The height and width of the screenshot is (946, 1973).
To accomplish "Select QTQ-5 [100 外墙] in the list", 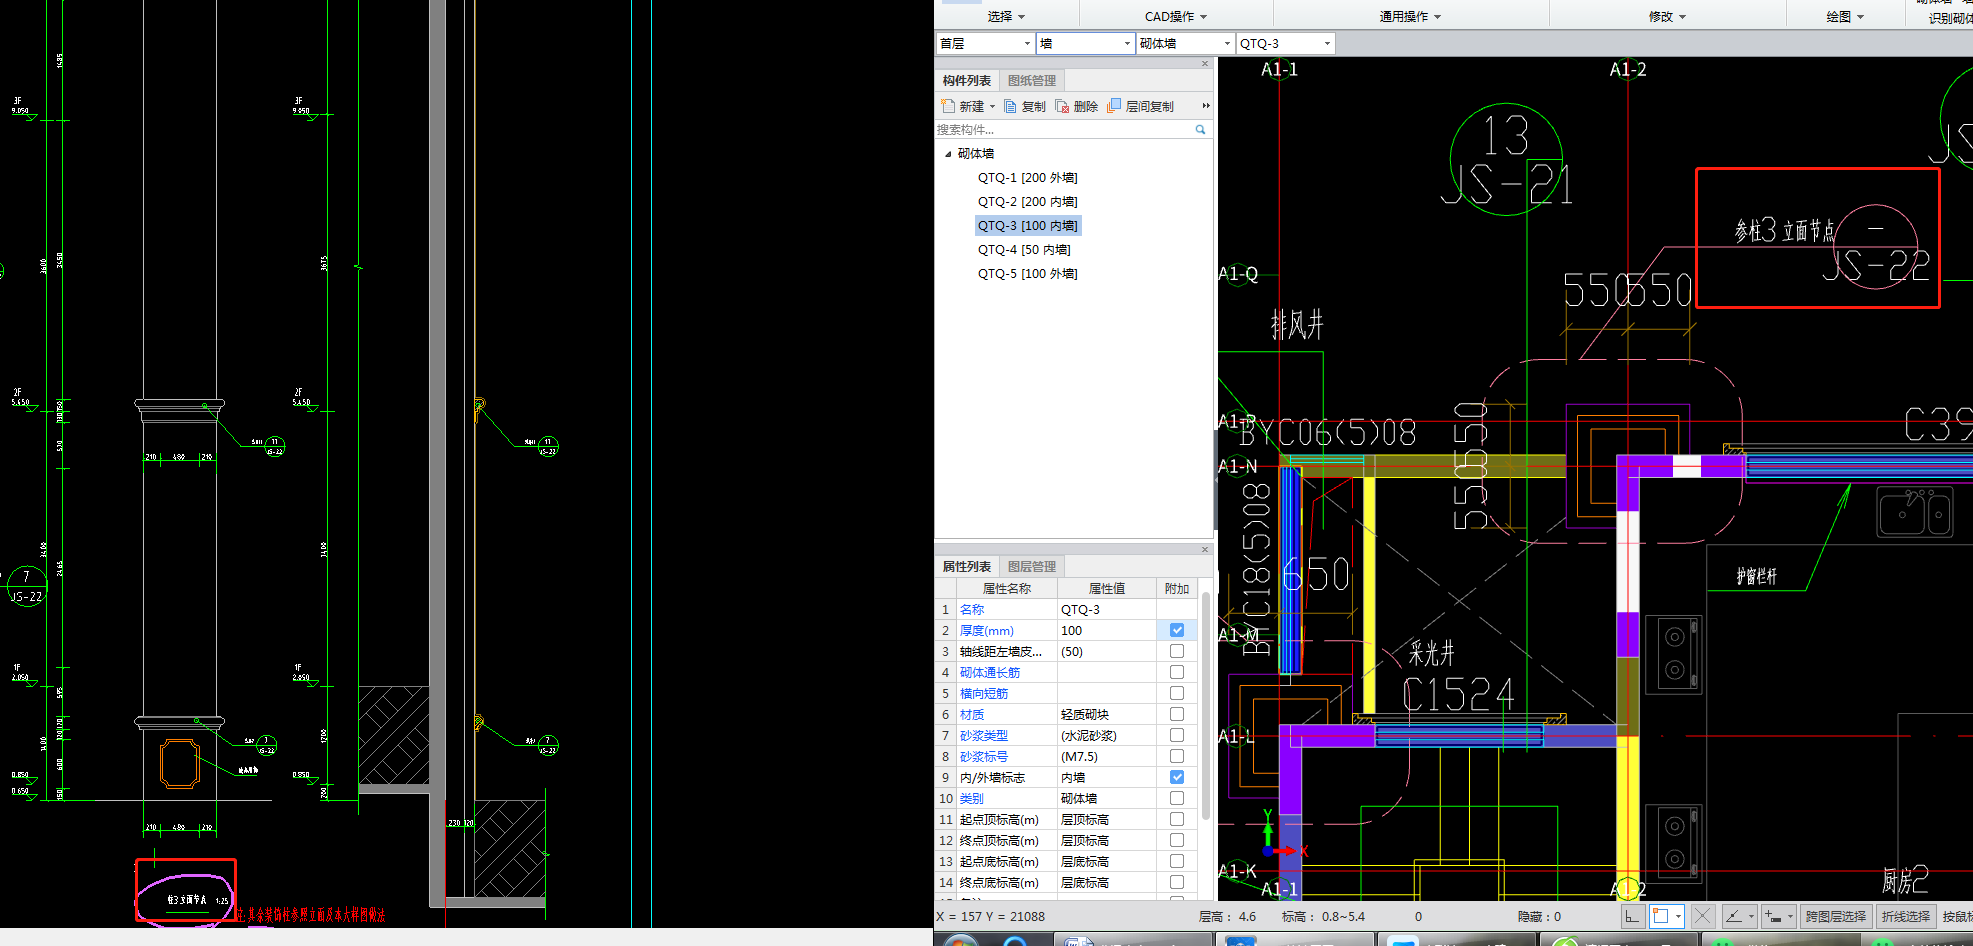I will coord(1027,274).
